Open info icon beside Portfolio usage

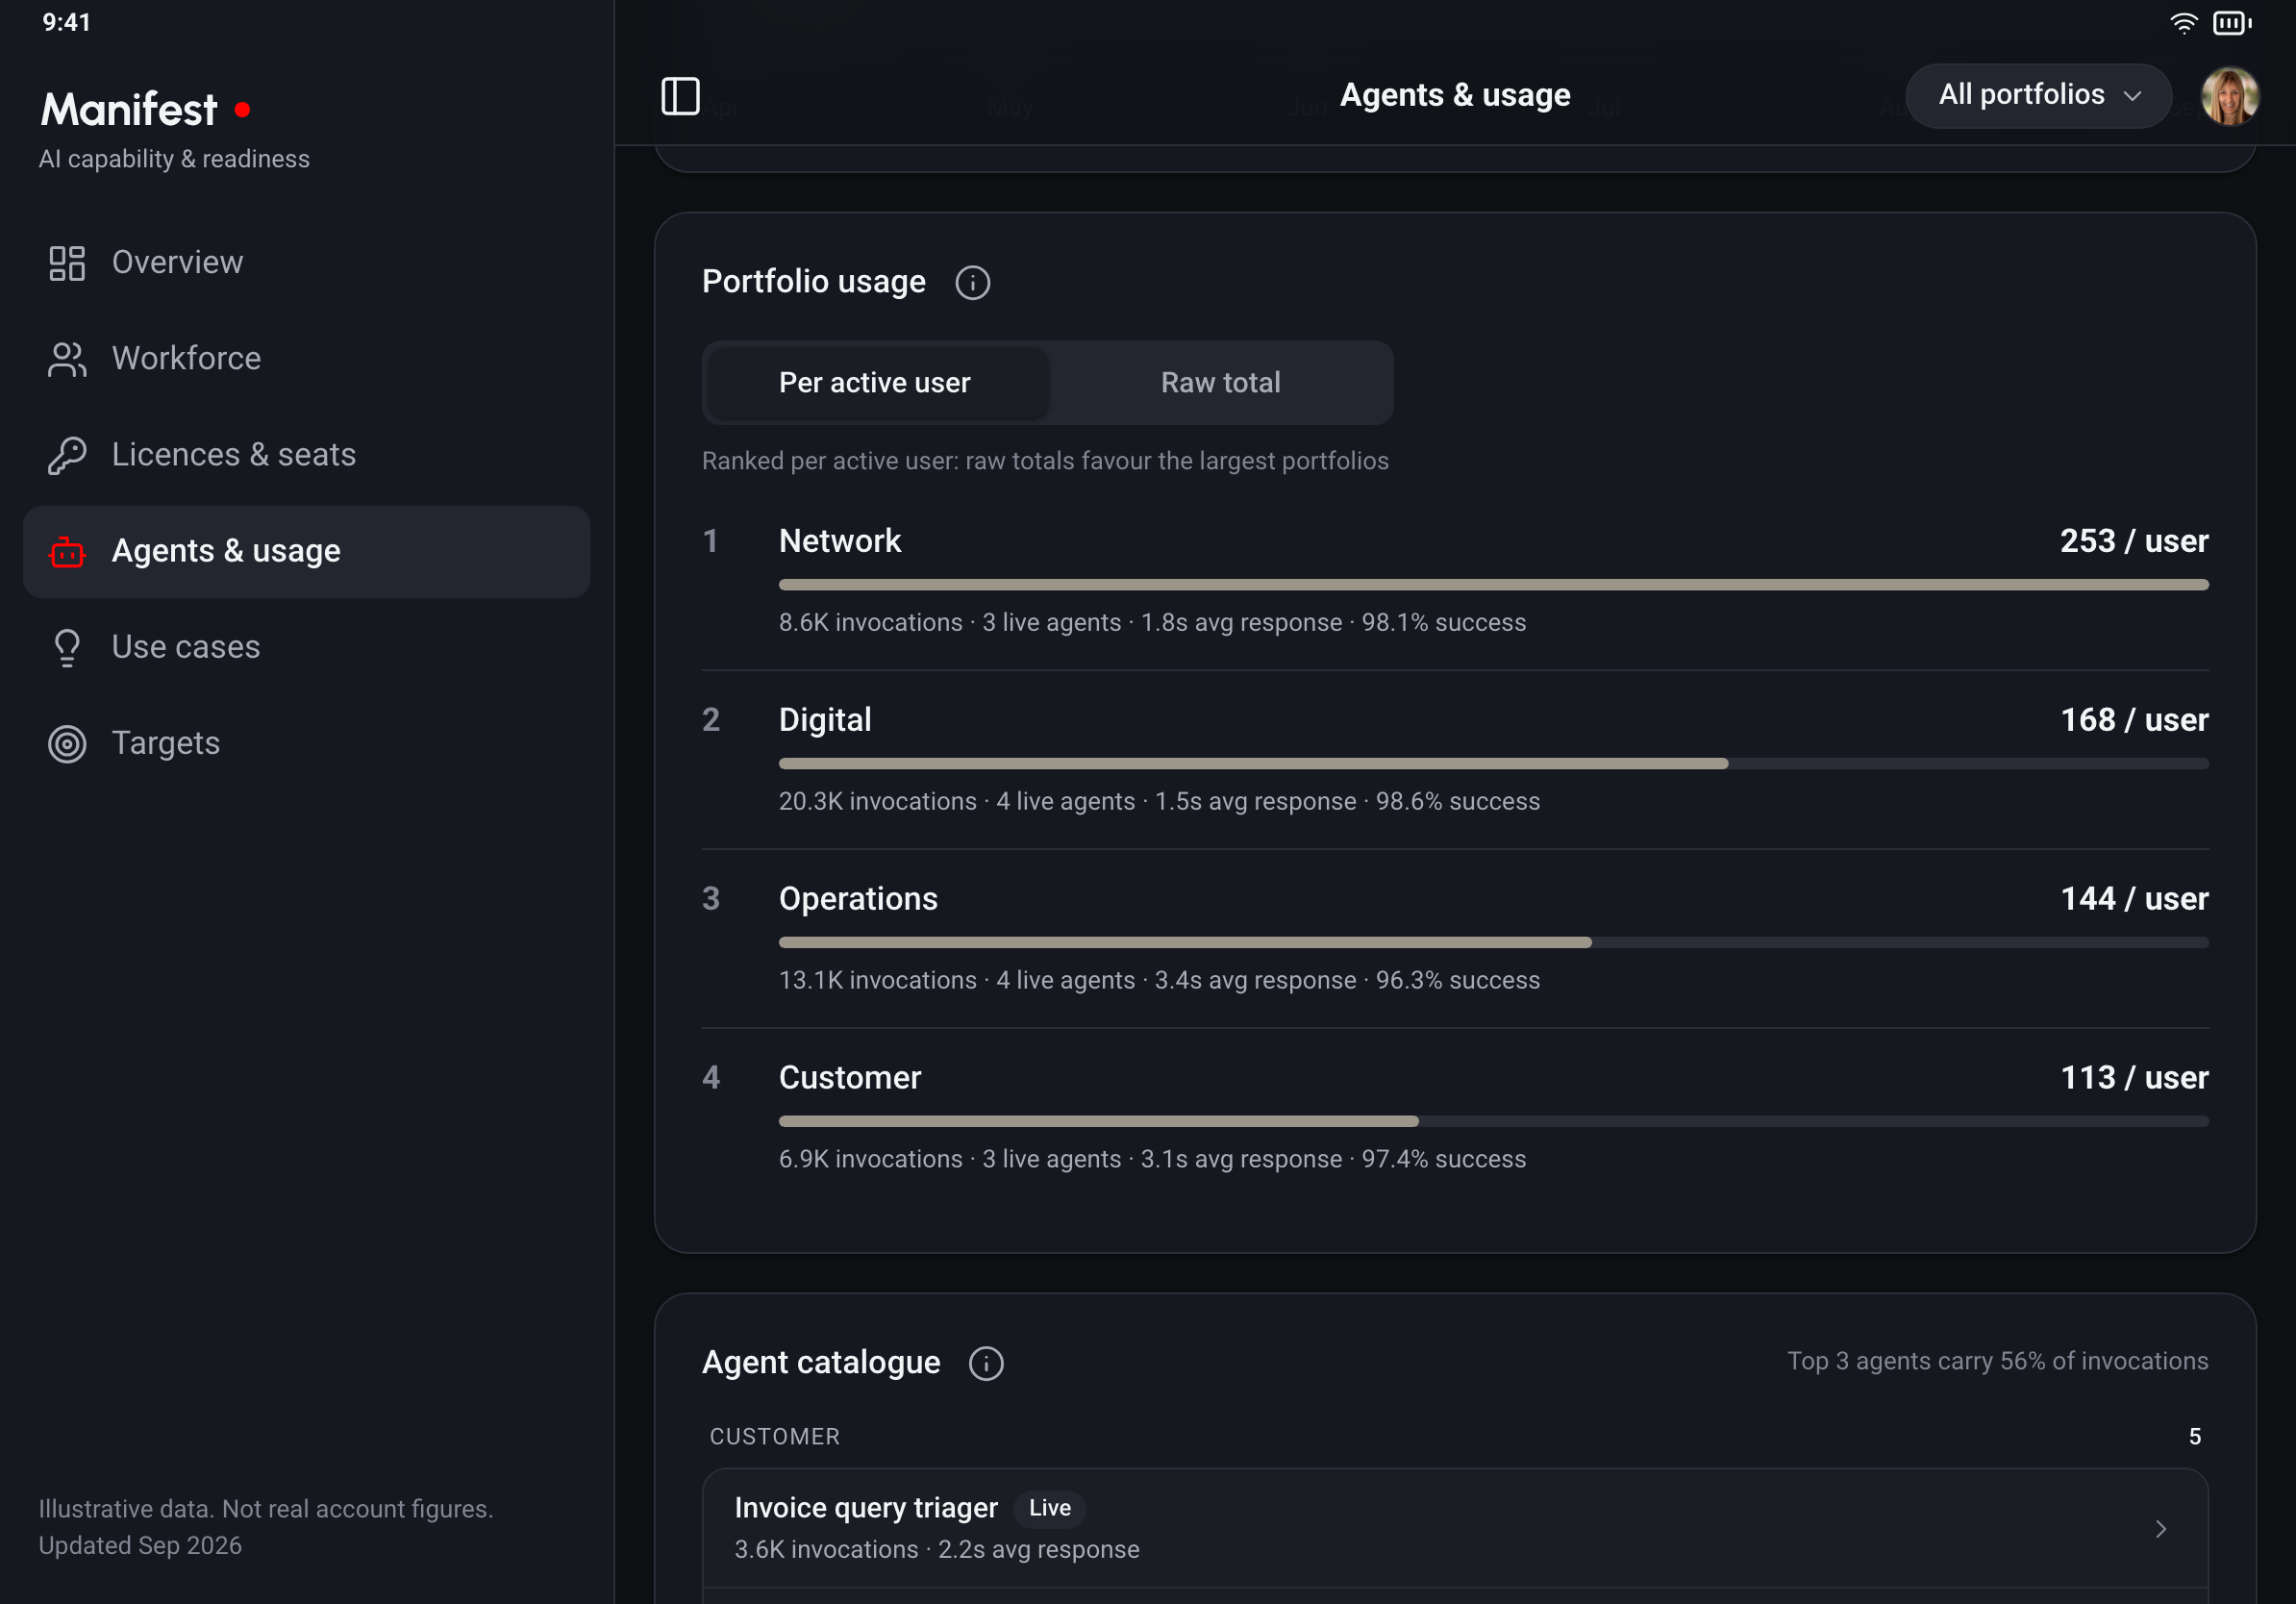[972, 283]
